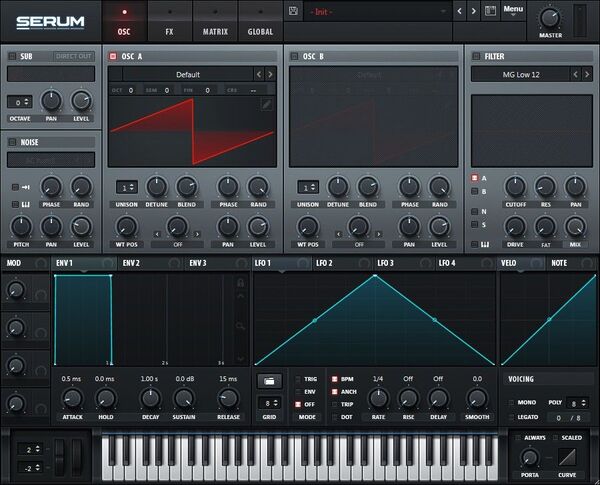Select next OSC A wavetable arrow
Image resolution: width=600 pixels, height=485 pixels.
click(x=270, y=74)
